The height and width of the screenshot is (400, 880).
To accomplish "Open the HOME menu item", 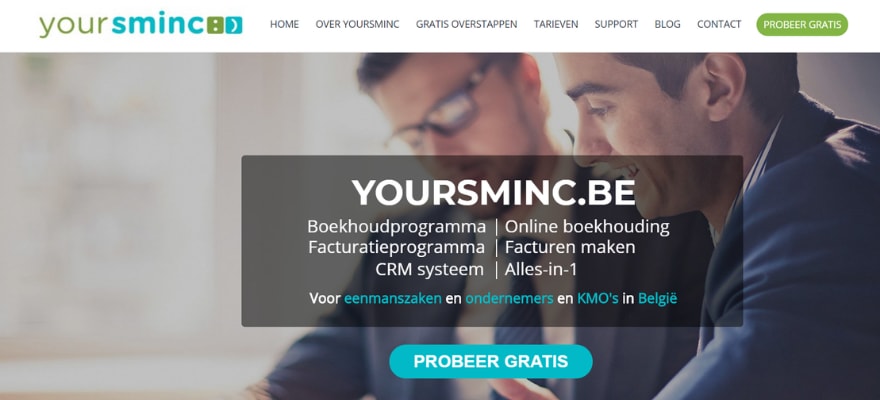I will coord(284,25).
